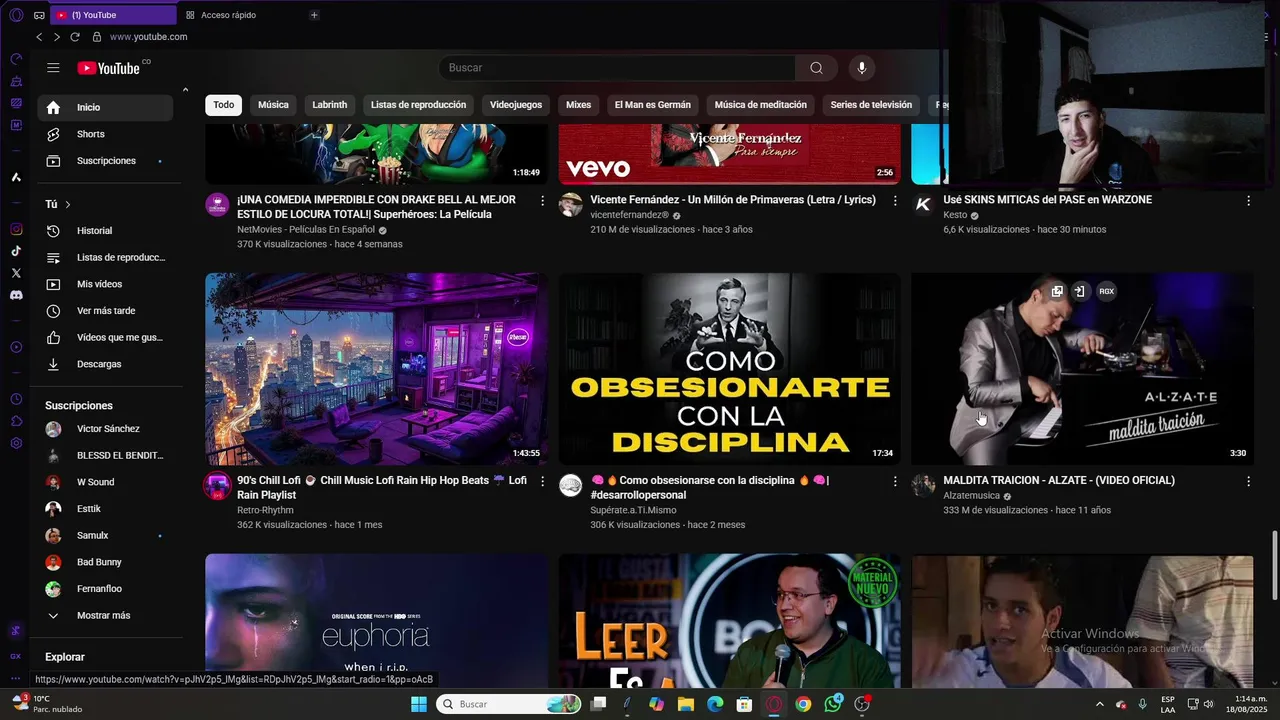Start voice search with microphone icon
The height and width of the screenshot is (720, 1280).
tap(862, 68)
